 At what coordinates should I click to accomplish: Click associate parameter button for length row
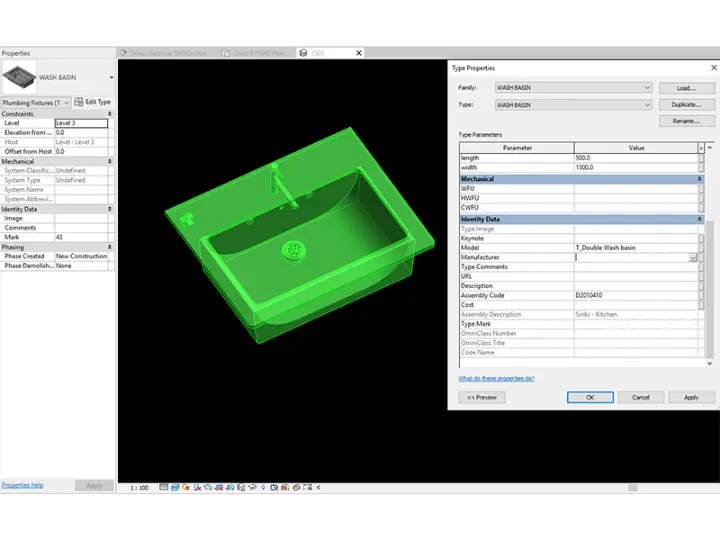[701, 158]
